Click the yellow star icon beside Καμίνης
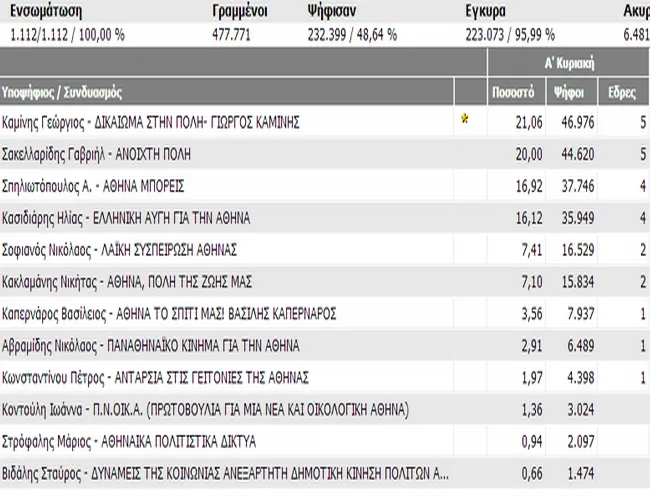The height and width of the screenshot is (500, 650). (465, 119)
